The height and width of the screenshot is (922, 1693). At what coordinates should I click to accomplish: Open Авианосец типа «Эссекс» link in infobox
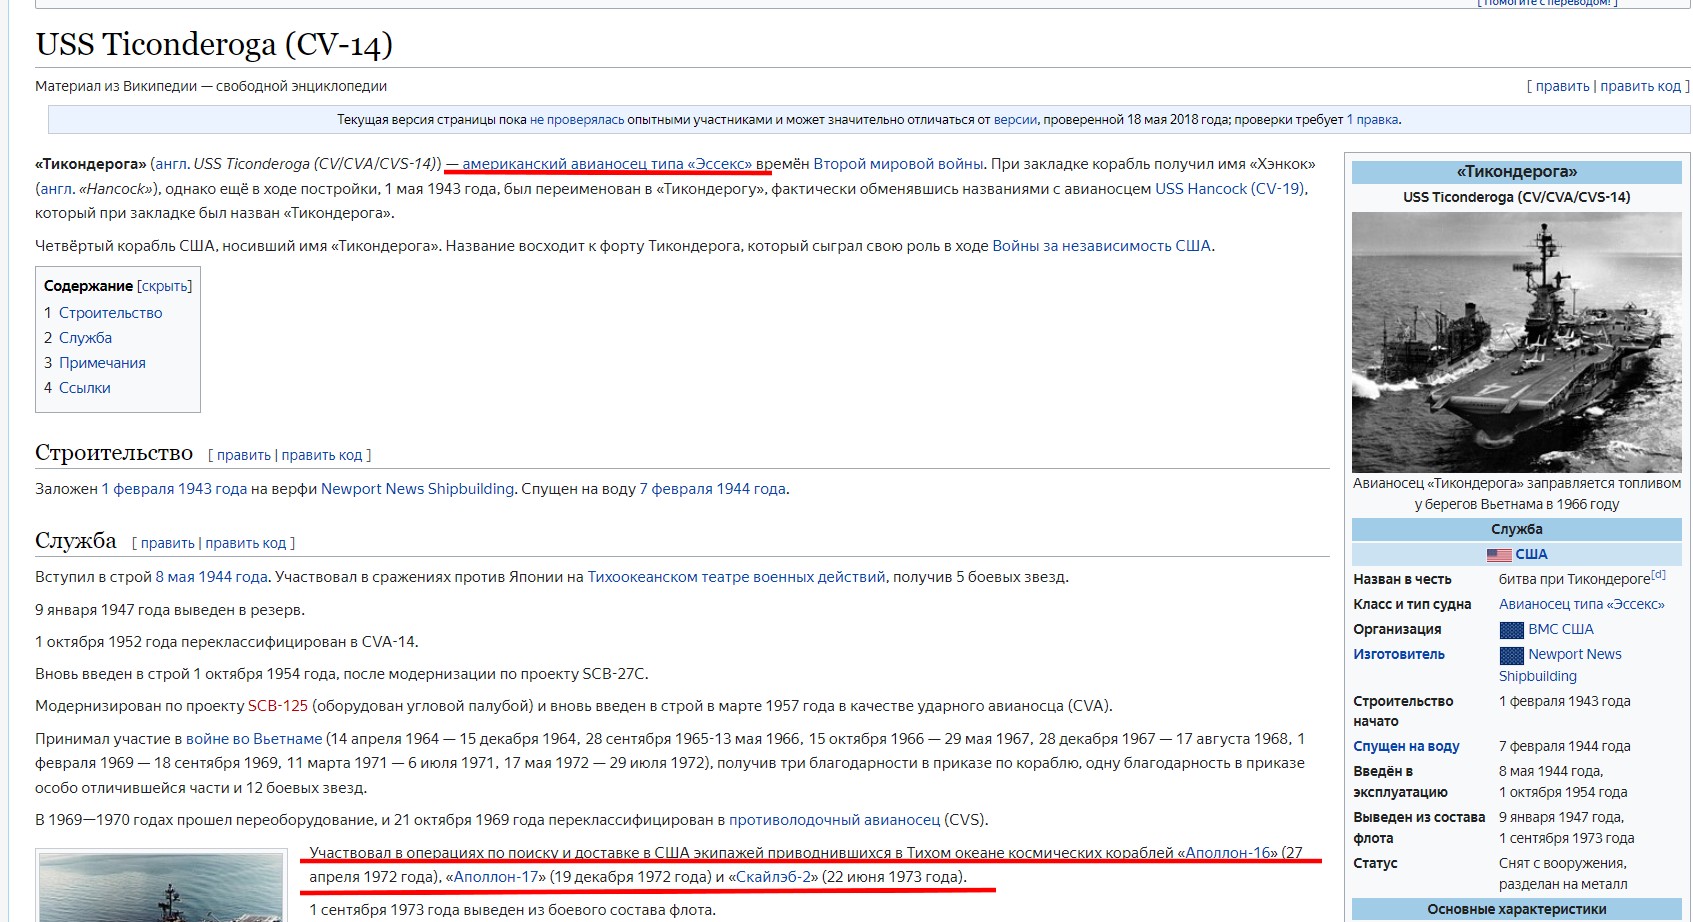[1581, 604]
